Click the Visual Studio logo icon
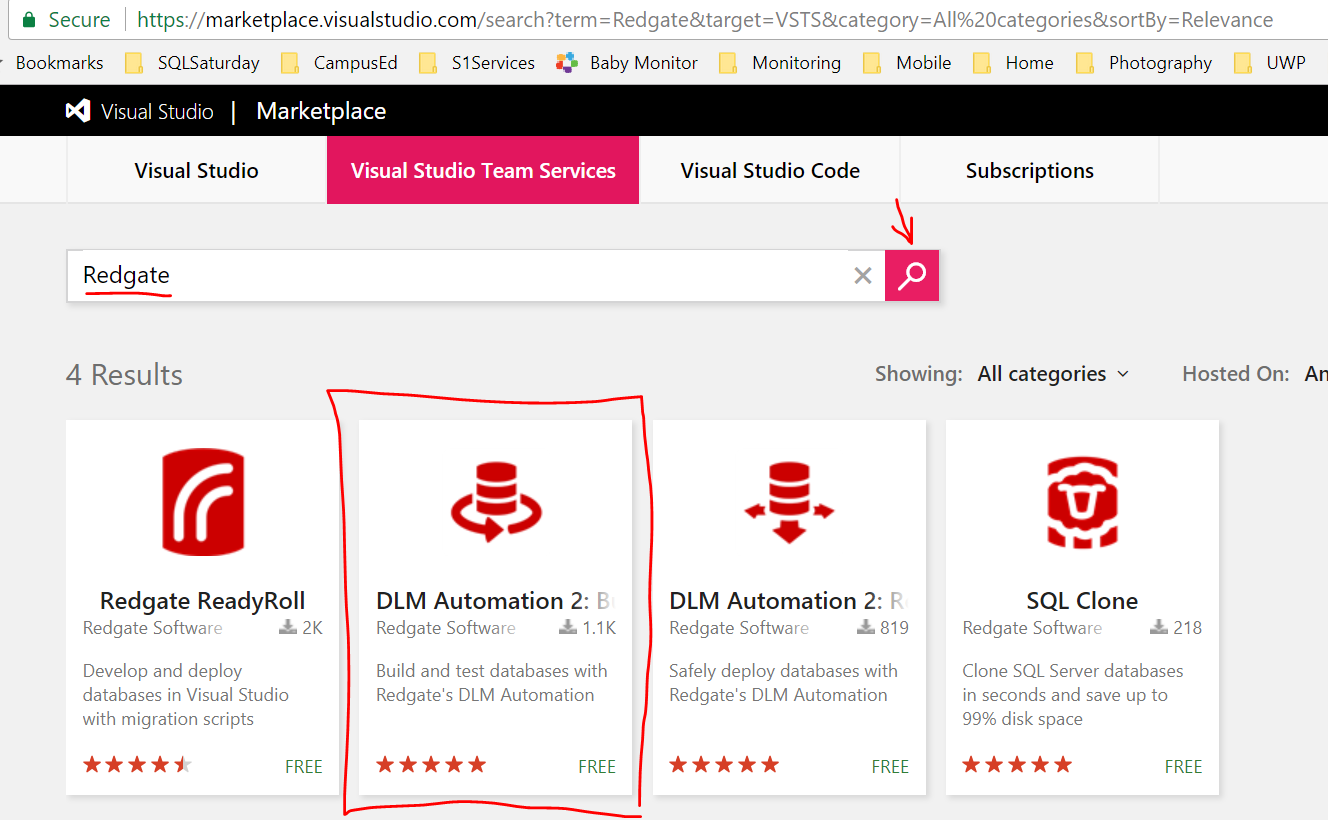Screen dimensions: 1328x820 pos(78,111)
